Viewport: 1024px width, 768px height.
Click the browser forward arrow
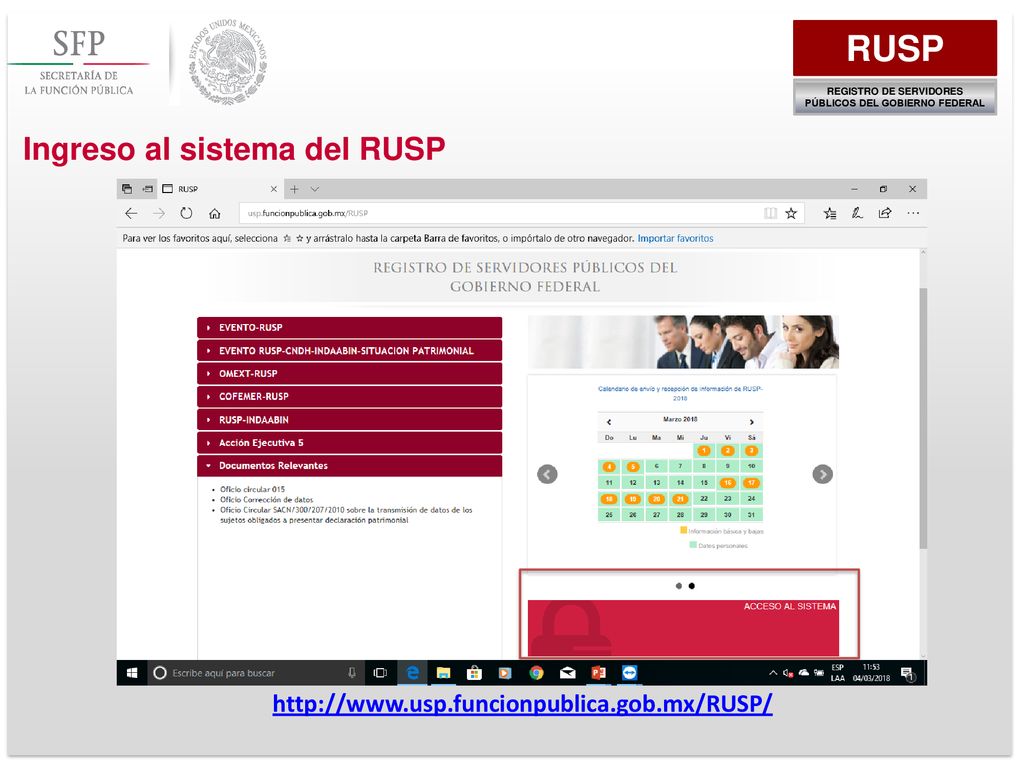(x=159, y=214)
